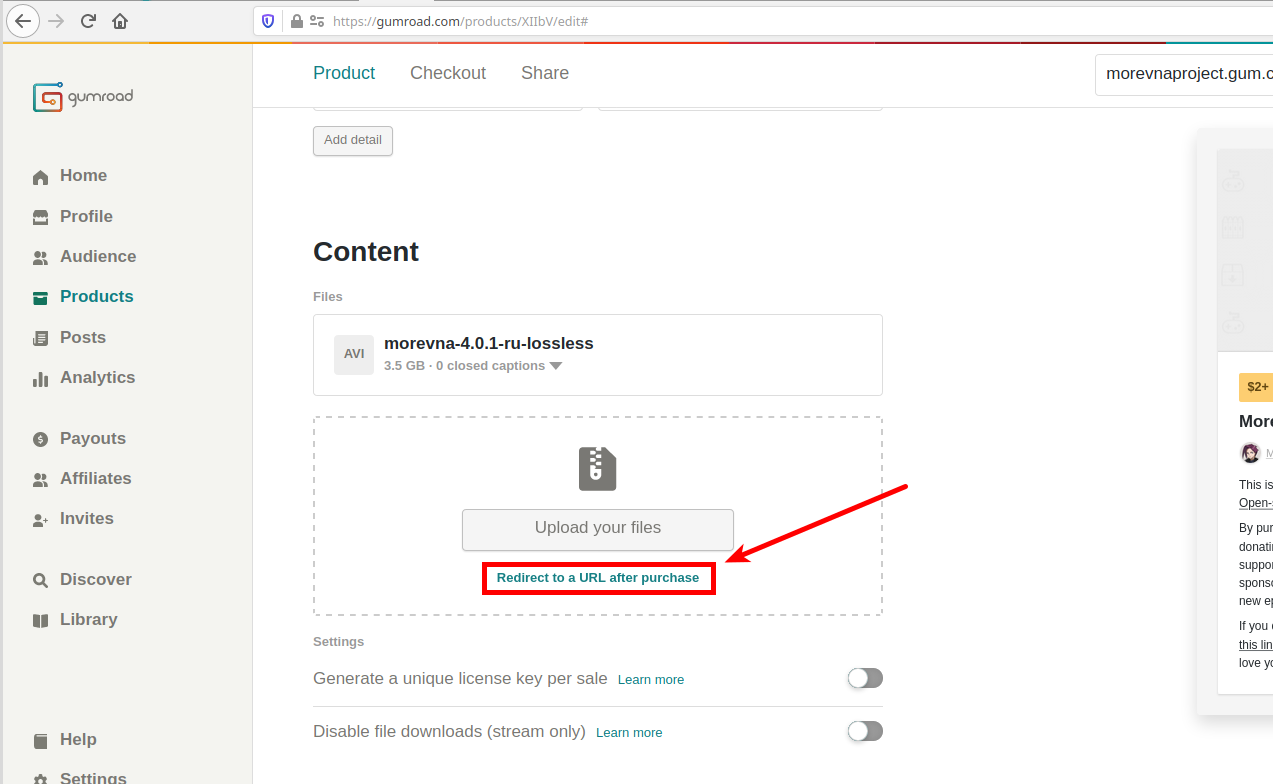This screenshot has height=784, width=1273.
Task: Click the Help icon in sidebar
Action: coord(40,740)
